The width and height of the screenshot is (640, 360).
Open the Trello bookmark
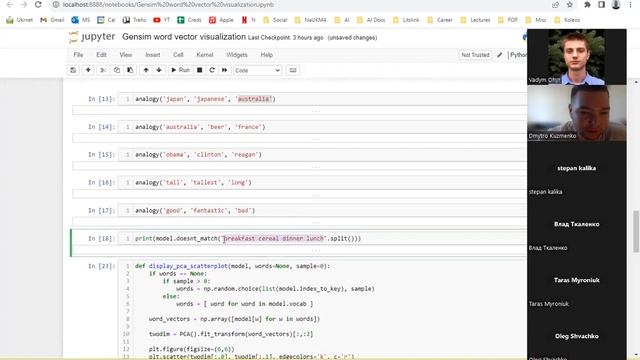pos(134,20)
